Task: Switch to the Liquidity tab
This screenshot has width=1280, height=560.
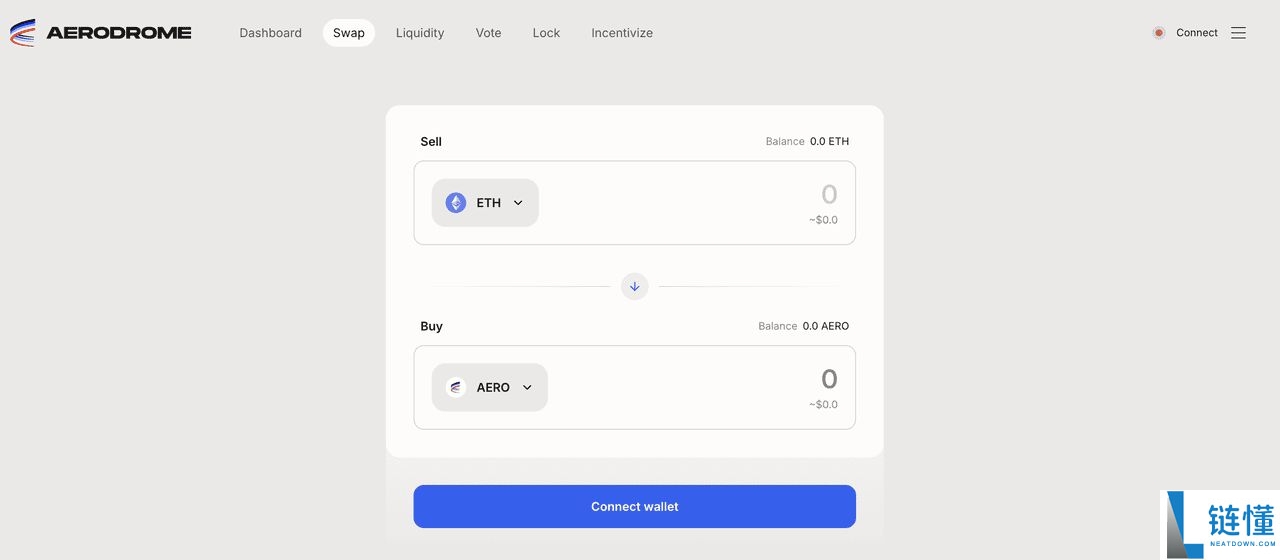Action: tap(420, 33)
